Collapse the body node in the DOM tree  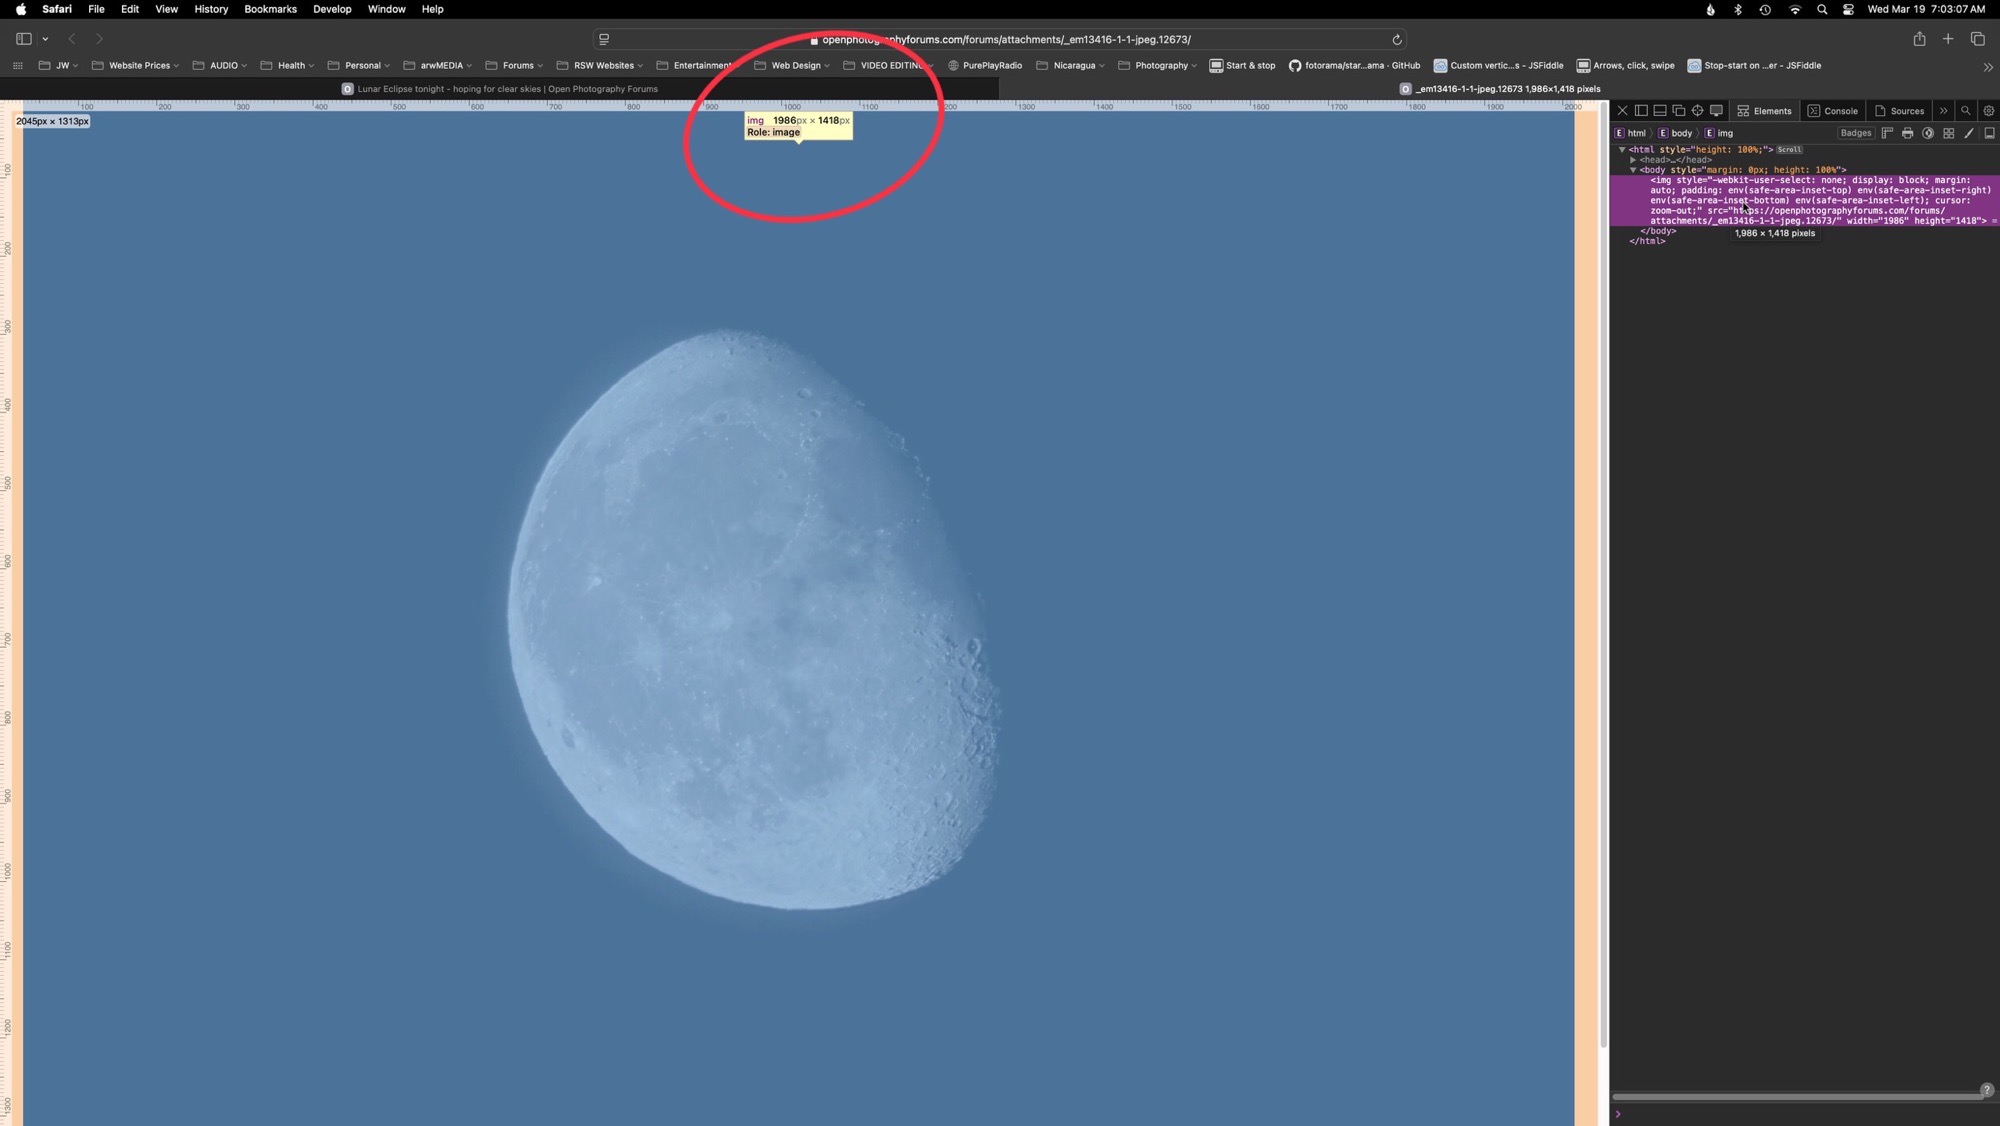click(x=1633, y=170)
